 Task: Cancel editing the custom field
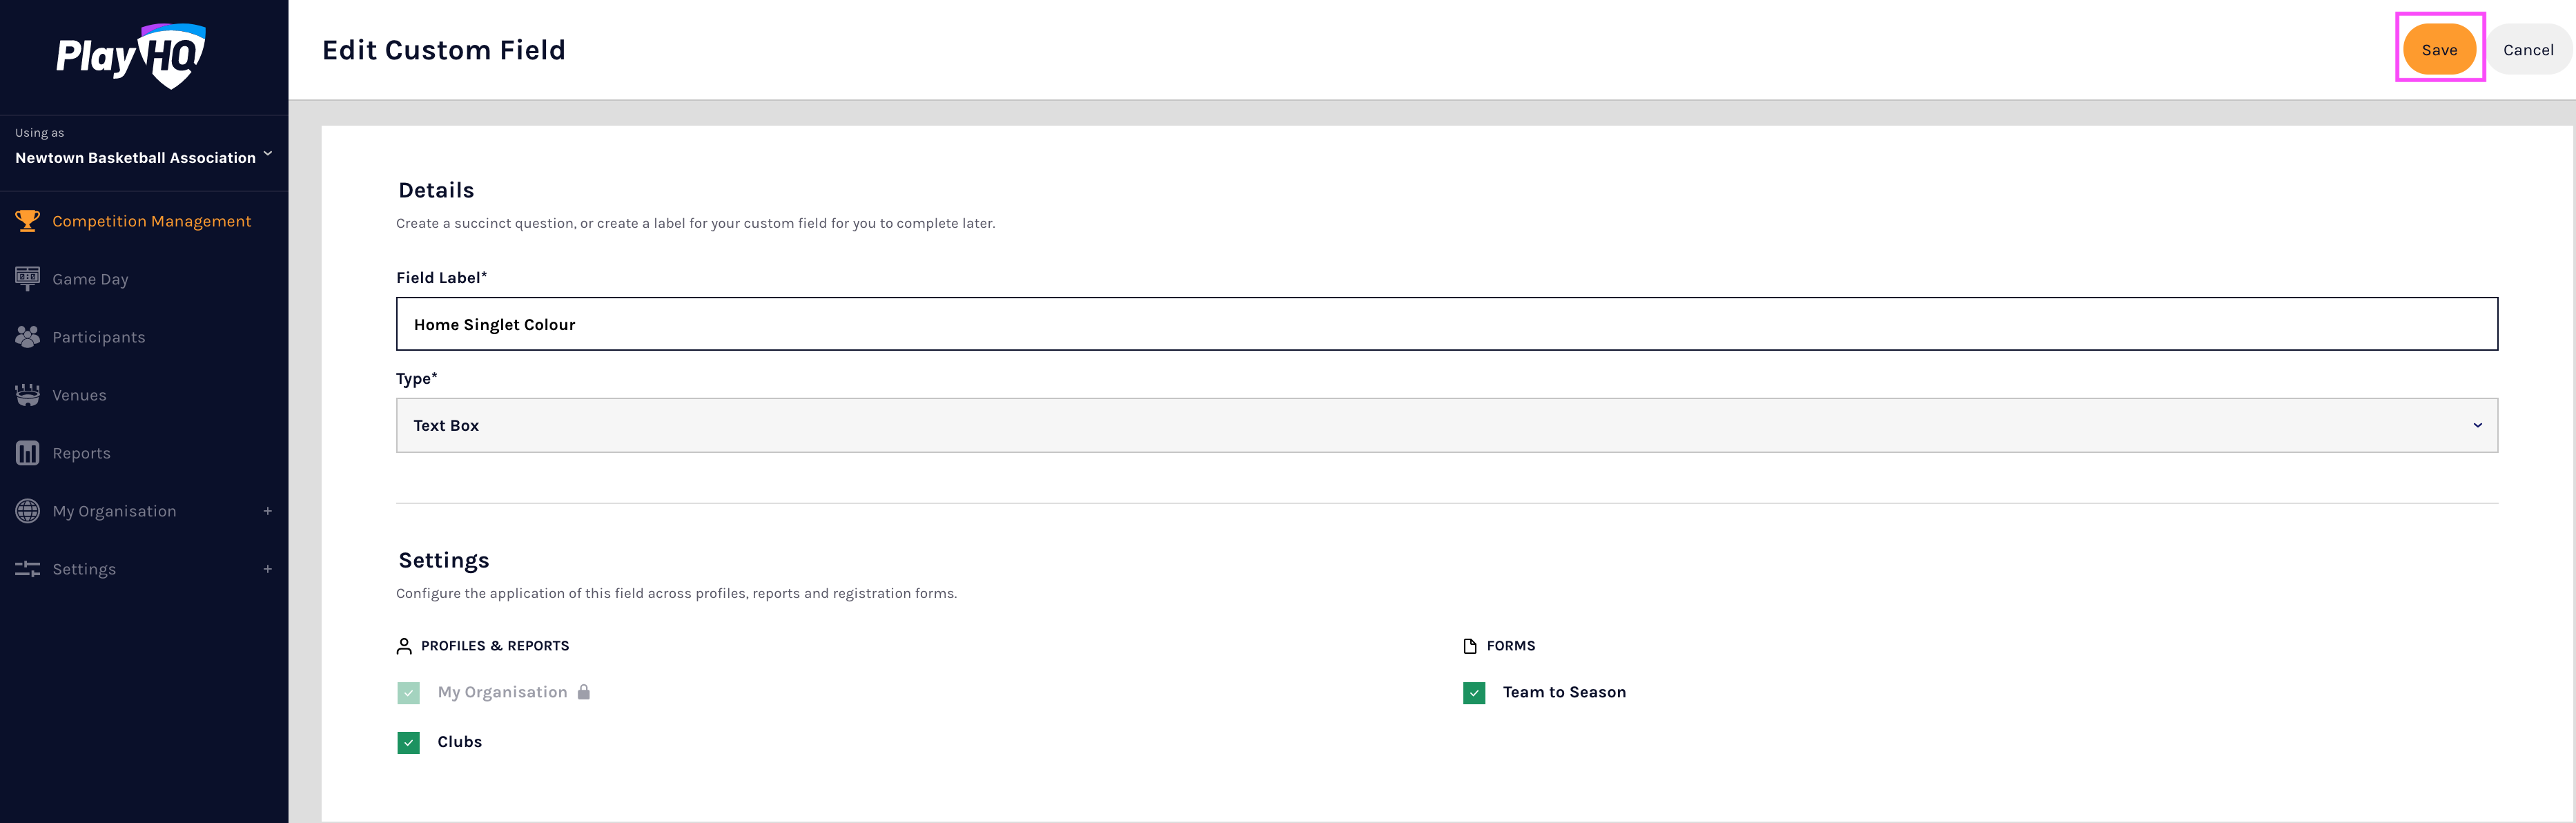point(2527,50)
